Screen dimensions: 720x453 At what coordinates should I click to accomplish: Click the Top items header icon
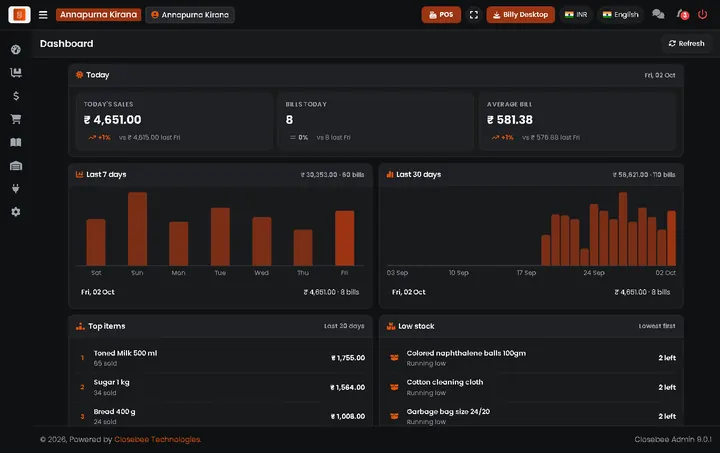coord(80,326)
